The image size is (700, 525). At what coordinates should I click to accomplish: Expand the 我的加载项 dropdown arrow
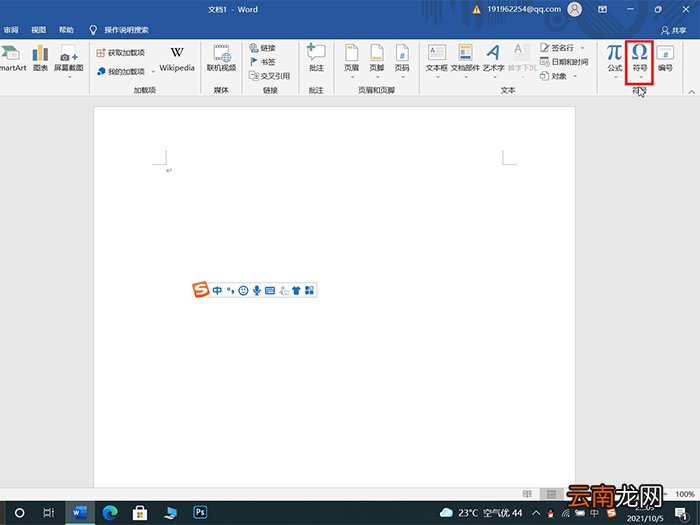pos(153,71)
